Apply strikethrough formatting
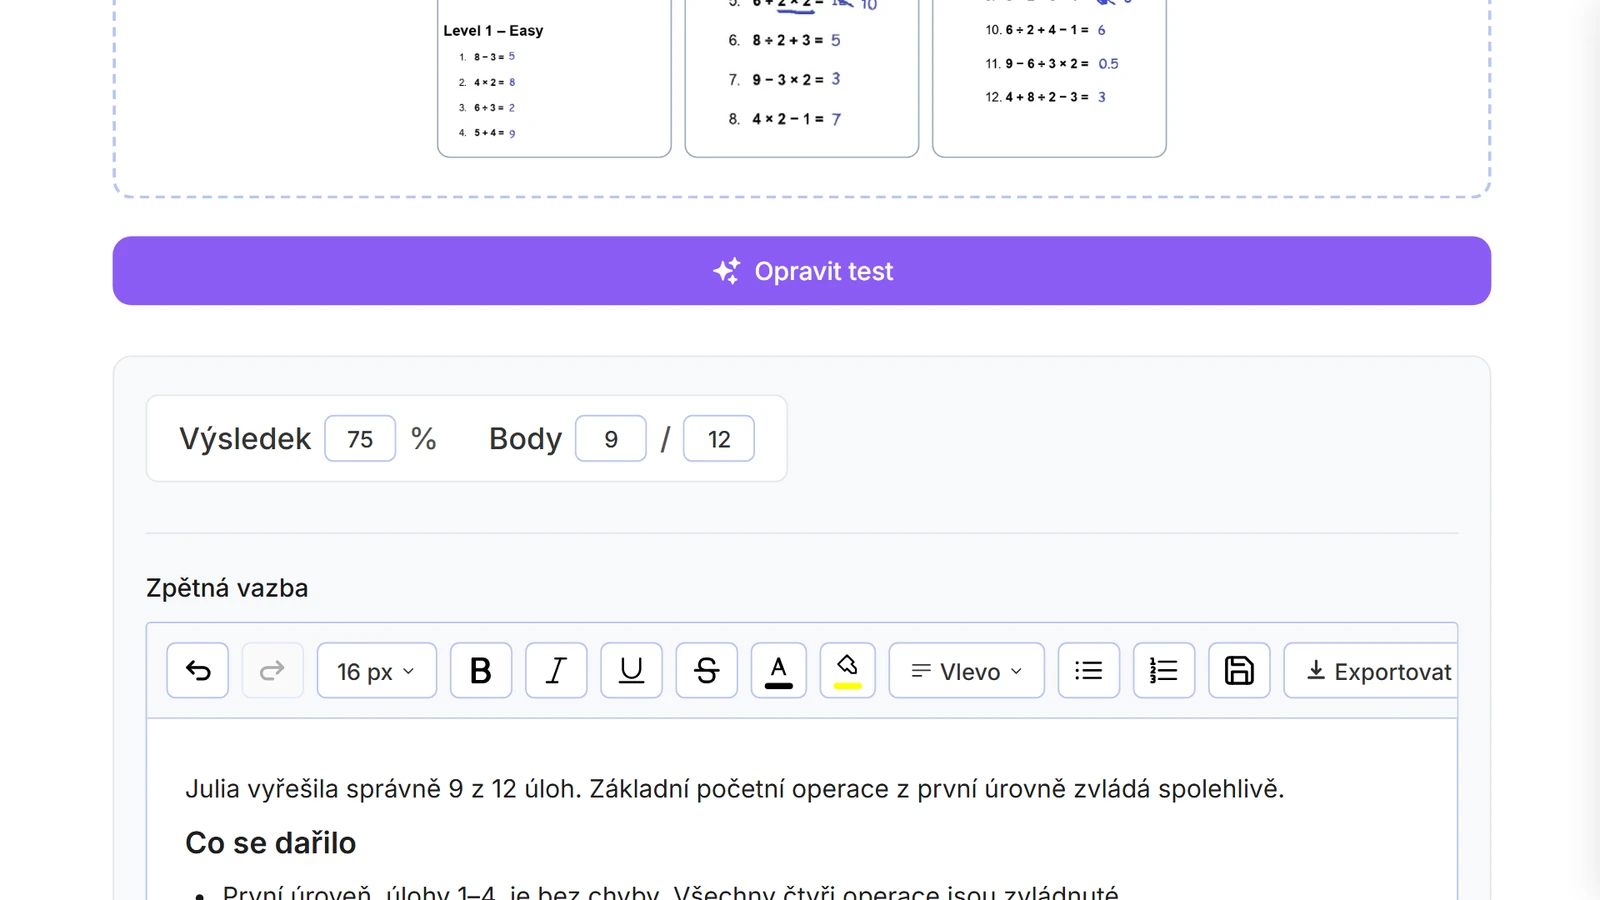The height and width of the screenshot is (900, 1600). (706, 670)
